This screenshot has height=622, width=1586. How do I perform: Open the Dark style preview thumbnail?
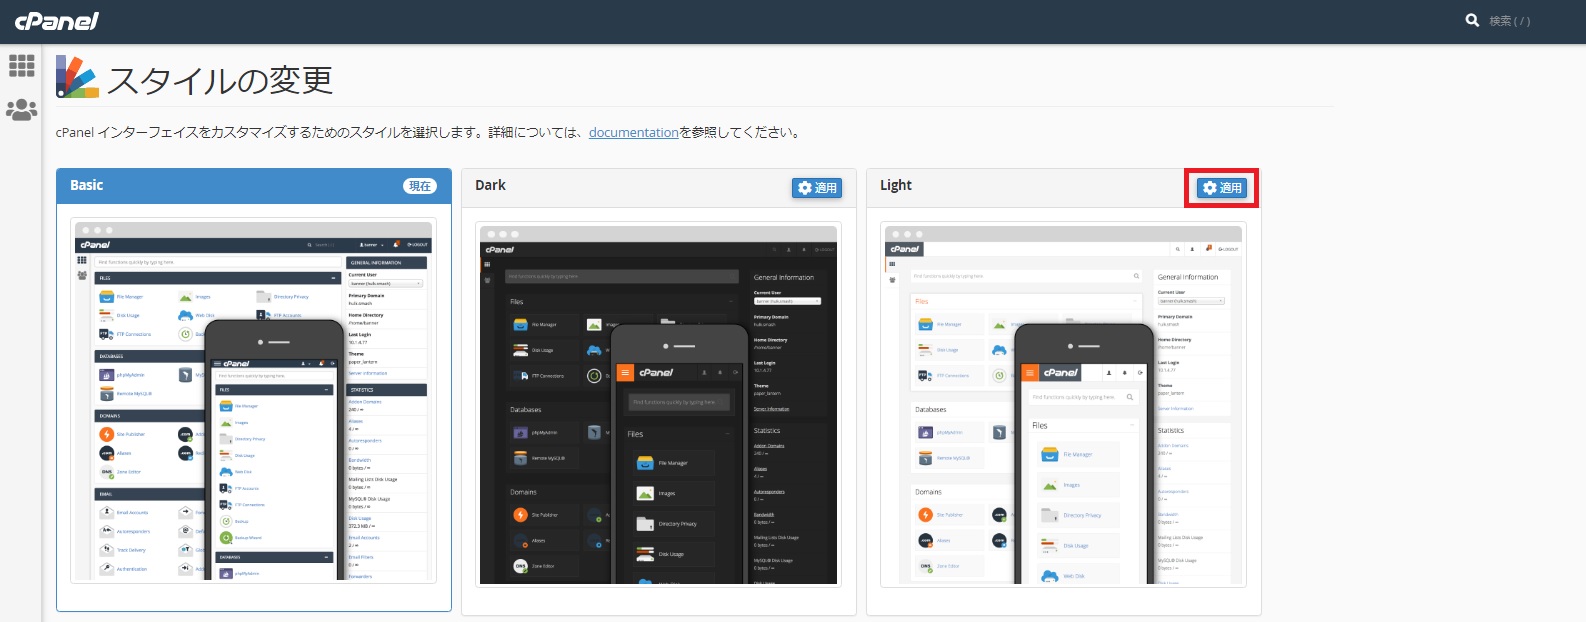click(659, 404)
